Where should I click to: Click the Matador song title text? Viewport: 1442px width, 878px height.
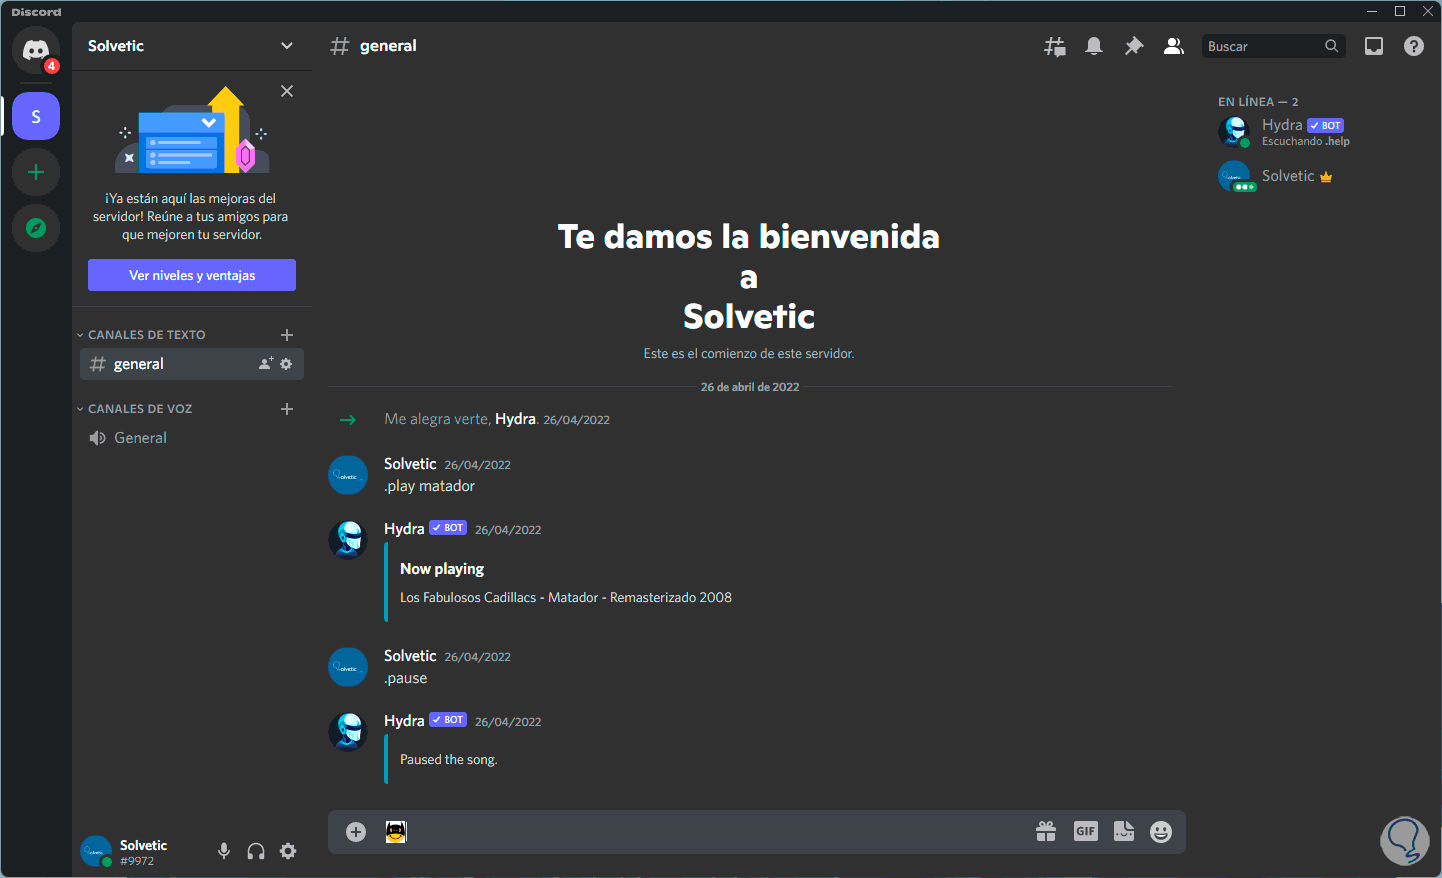(x=566, y=598)
